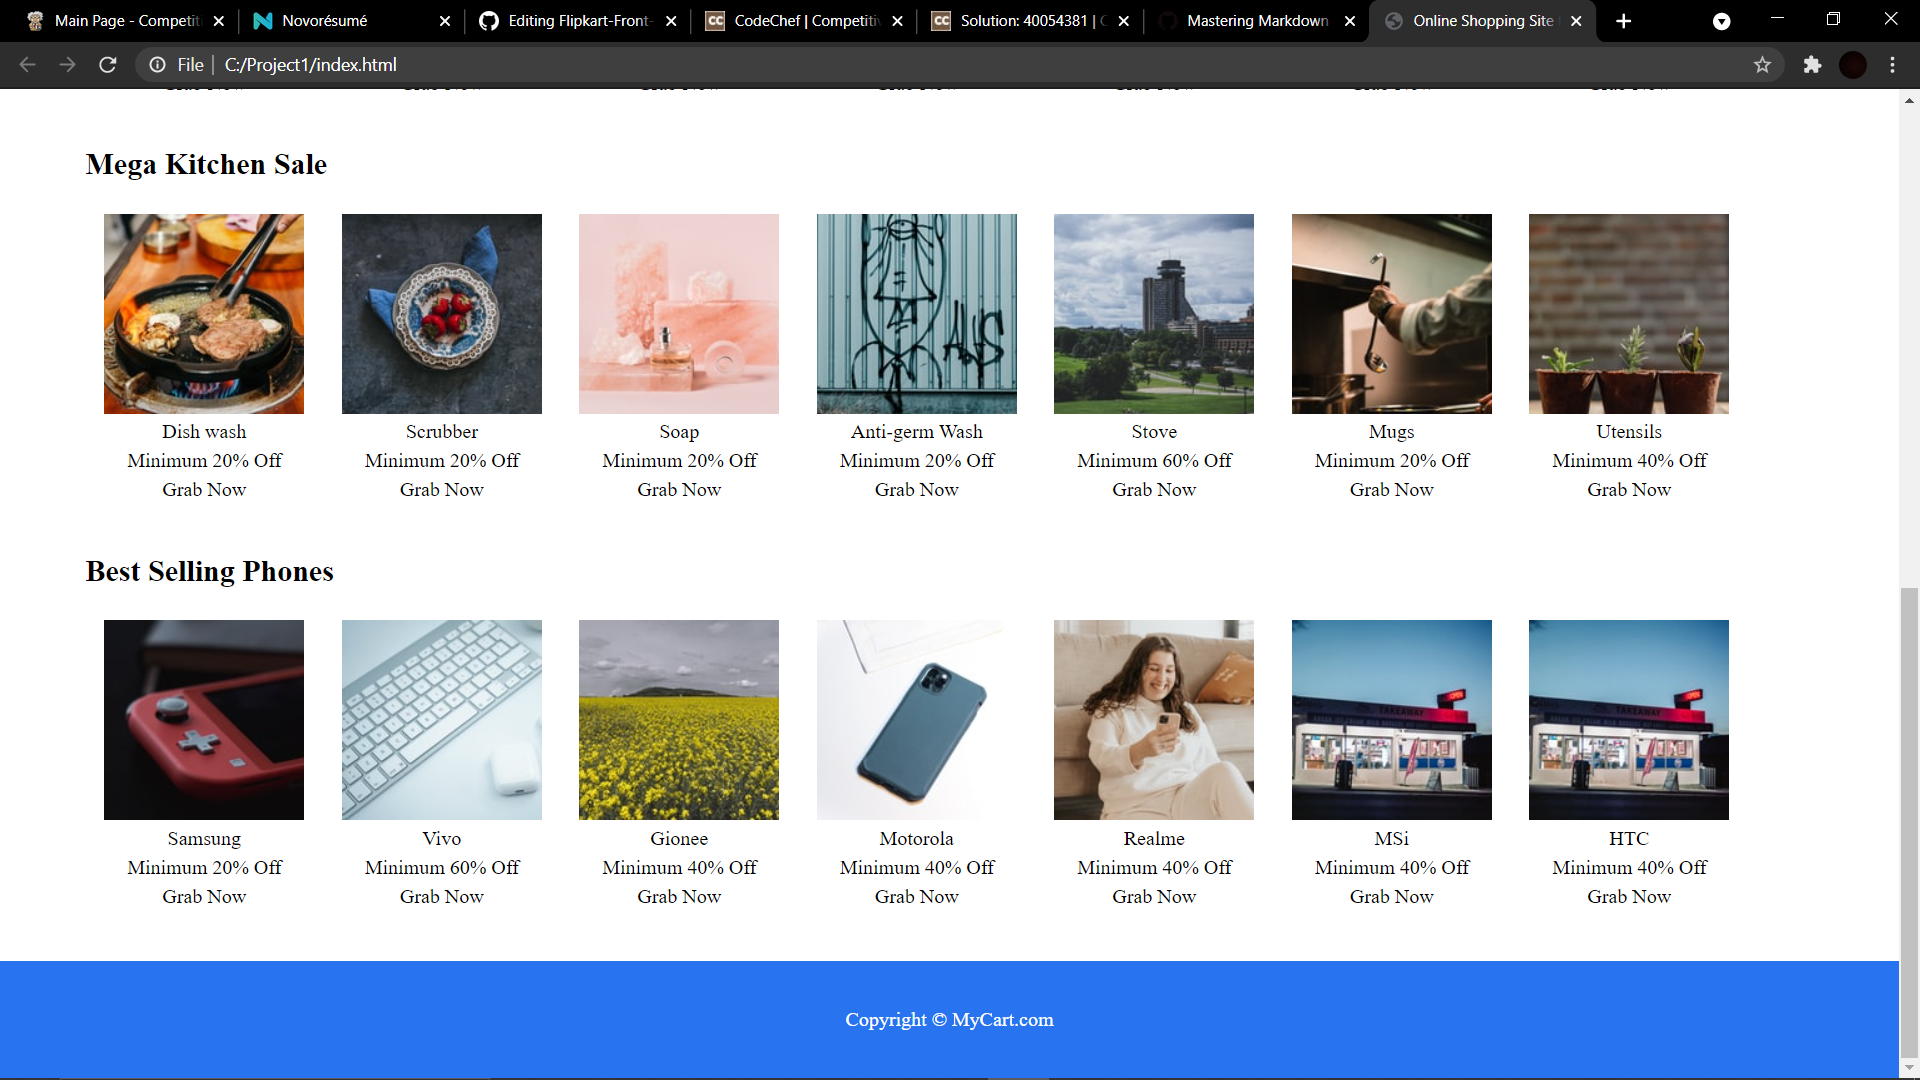The image size is (1920, 1080).
Task: Click the Dish wash product image
Action: pyautogui.click(x=203, y=313)
